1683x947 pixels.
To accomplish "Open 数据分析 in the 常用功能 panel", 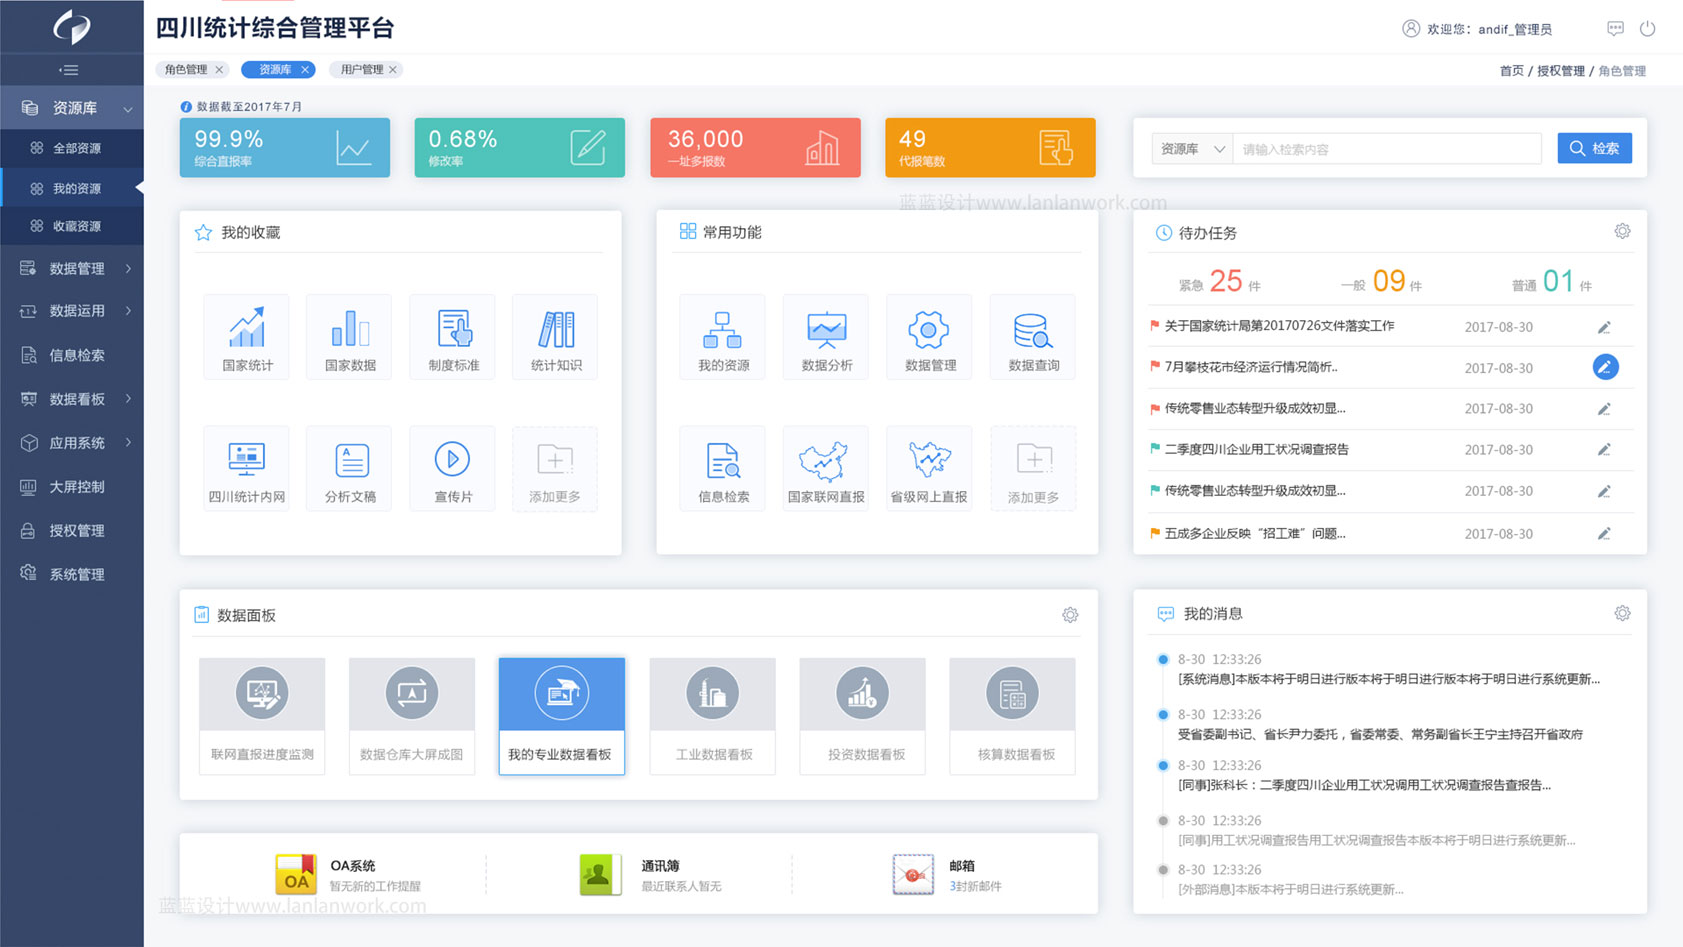I will [x=825, y=336].
